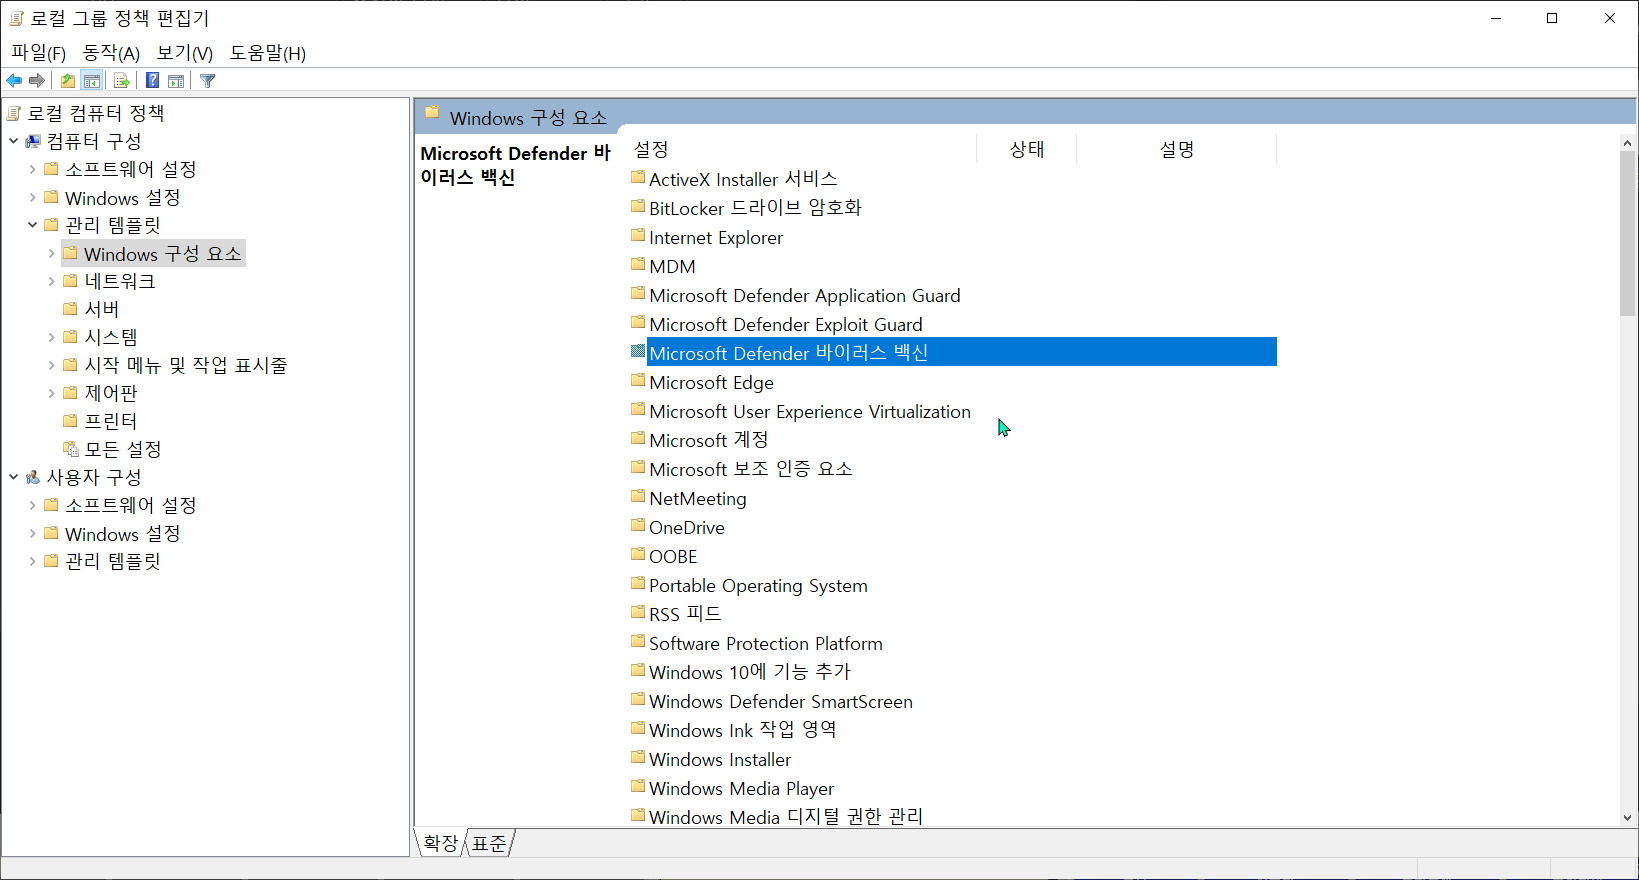Click the ActiveX Installer folder icon

pyautogui.click(x=638, y=178)
